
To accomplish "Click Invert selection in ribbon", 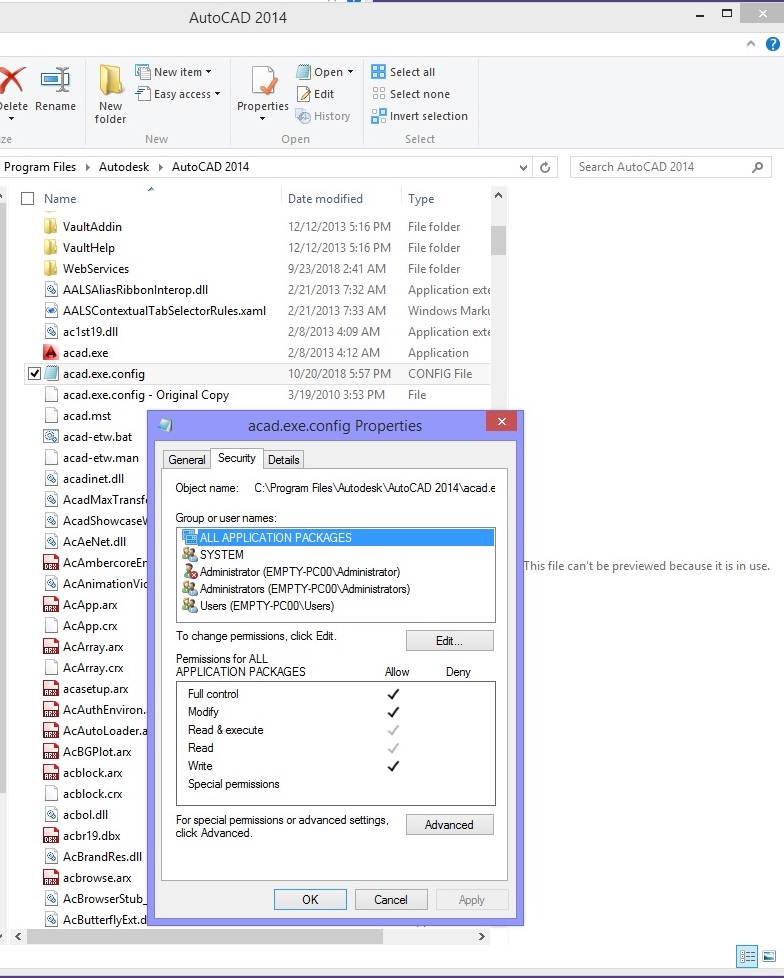I will click(x=419, y=116).
